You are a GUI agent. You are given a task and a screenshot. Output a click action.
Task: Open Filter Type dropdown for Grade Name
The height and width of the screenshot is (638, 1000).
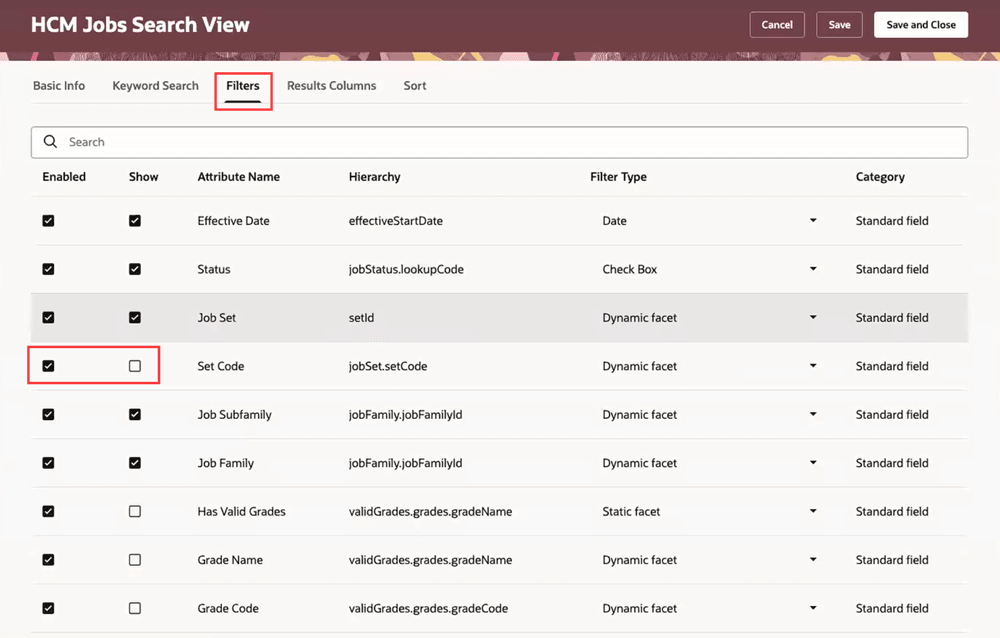point(813,560)
